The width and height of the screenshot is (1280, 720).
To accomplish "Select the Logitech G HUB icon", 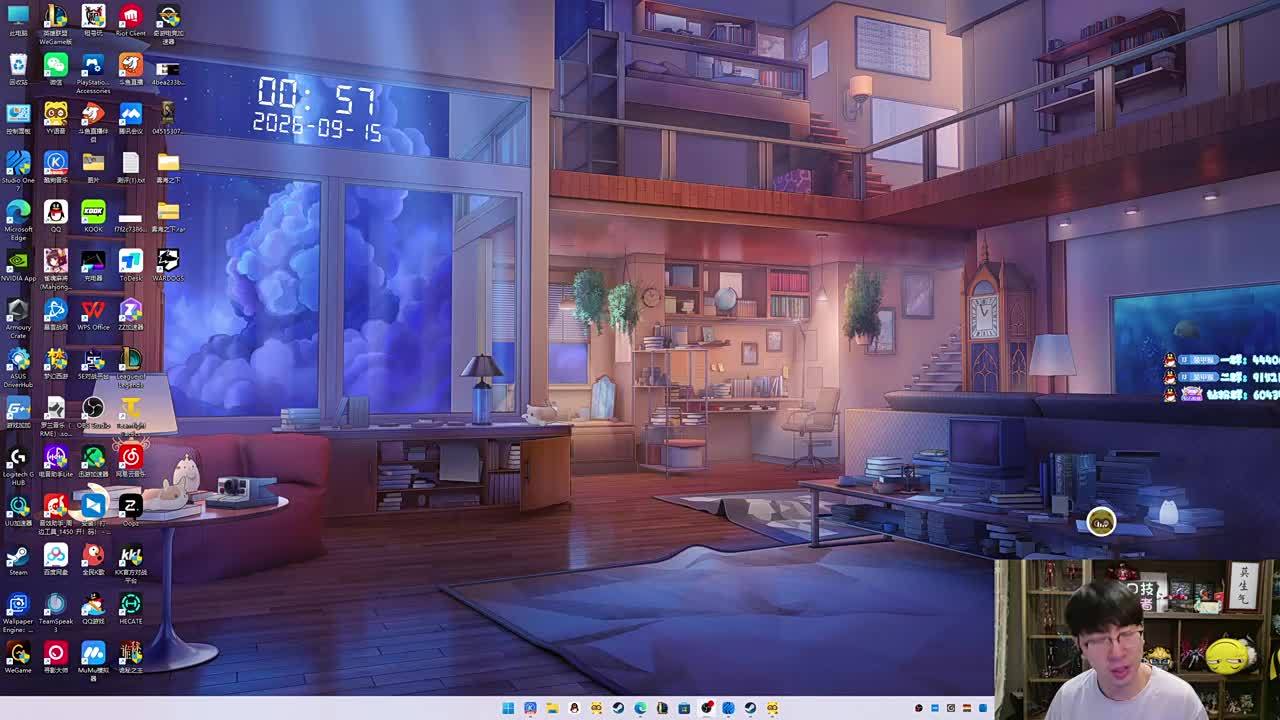I will [x=18, y=465].
